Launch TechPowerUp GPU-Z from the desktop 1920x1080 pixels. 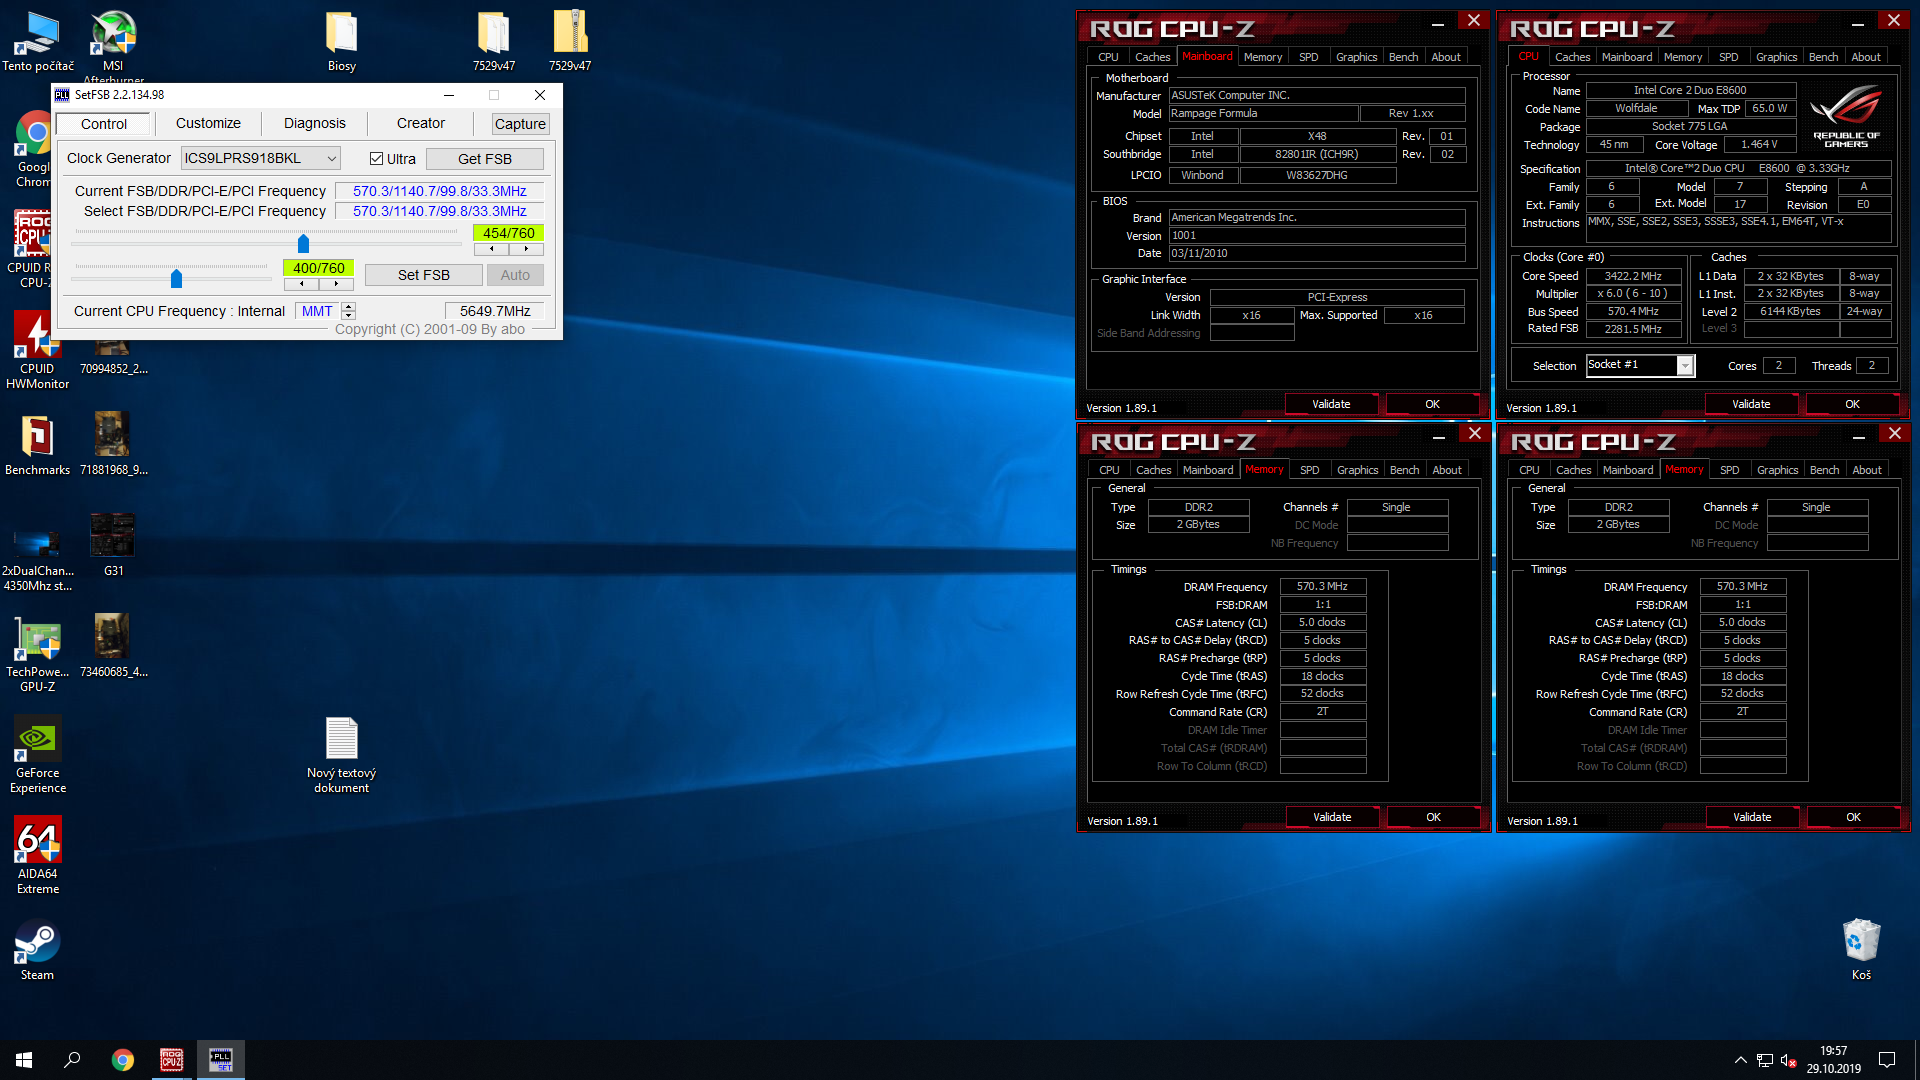pos(37,653)
